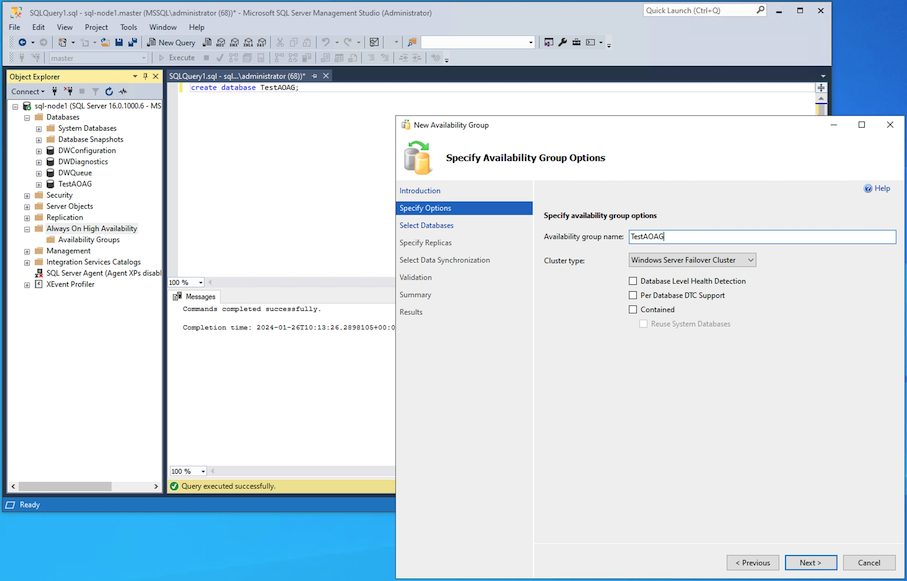
Task: Click the Disconnect plug icon in Object Explorer
Action: (68, 91)
